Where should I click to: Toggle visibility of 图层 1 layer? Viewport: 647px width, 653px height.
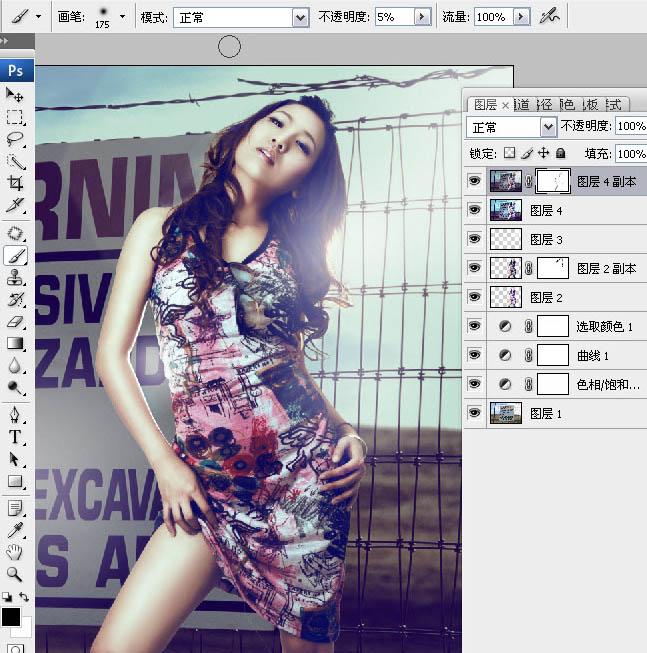(474, 413)
